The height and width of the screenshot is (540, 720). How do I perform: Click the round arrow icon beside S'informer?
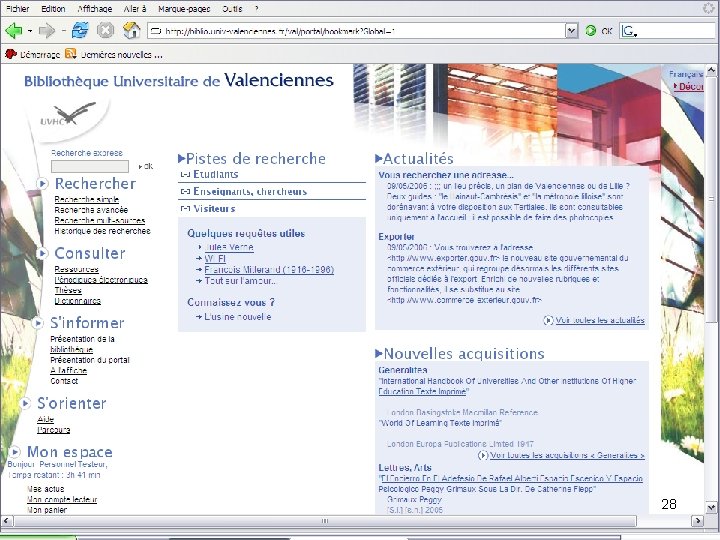click(x=37, y=323)
